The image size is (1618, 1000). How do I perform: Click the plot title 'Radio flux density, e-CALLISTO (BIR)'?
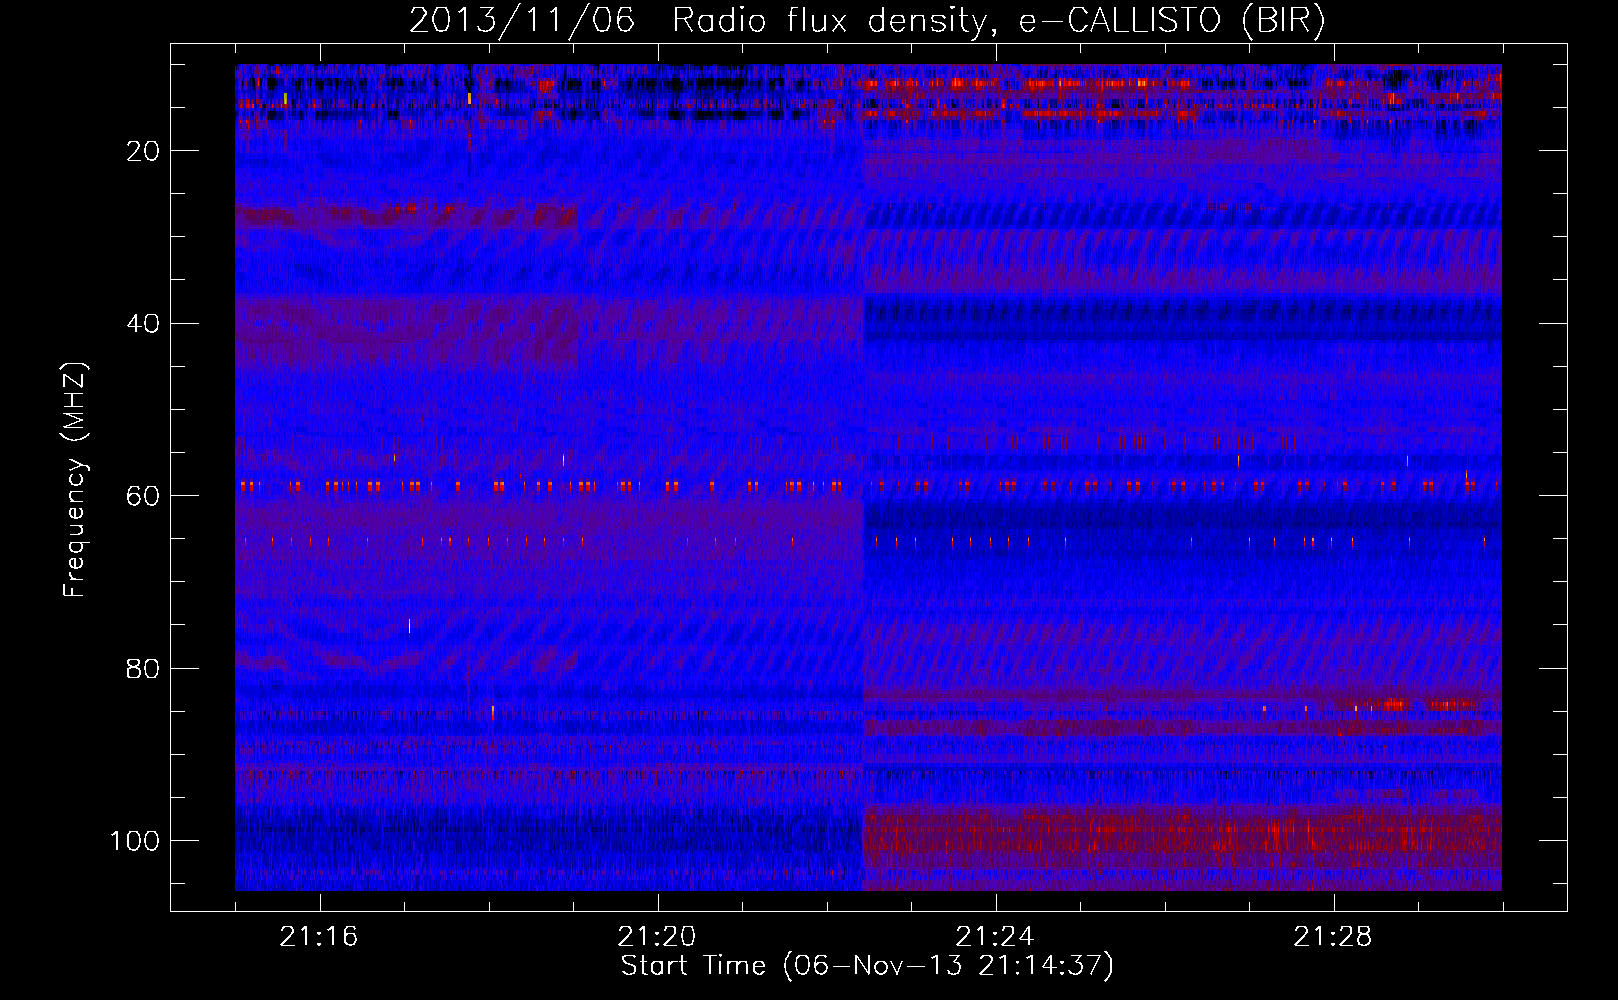[x=998, y=21]
